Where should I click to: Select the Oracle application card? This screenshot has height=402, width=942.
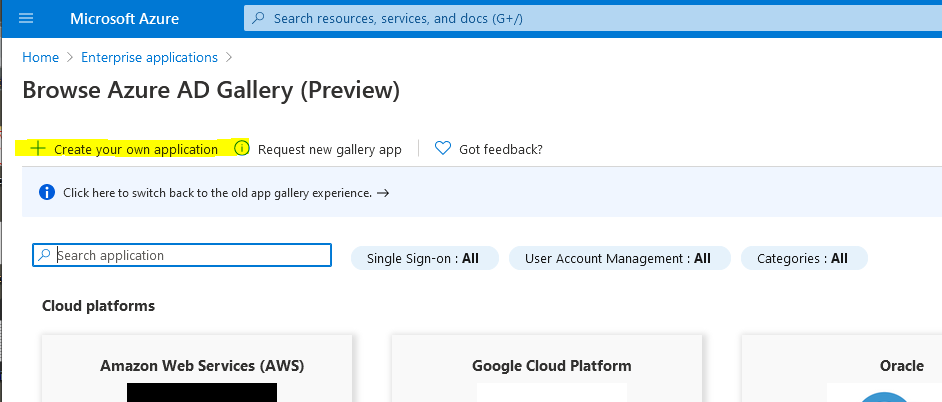(x=842, y=368)
